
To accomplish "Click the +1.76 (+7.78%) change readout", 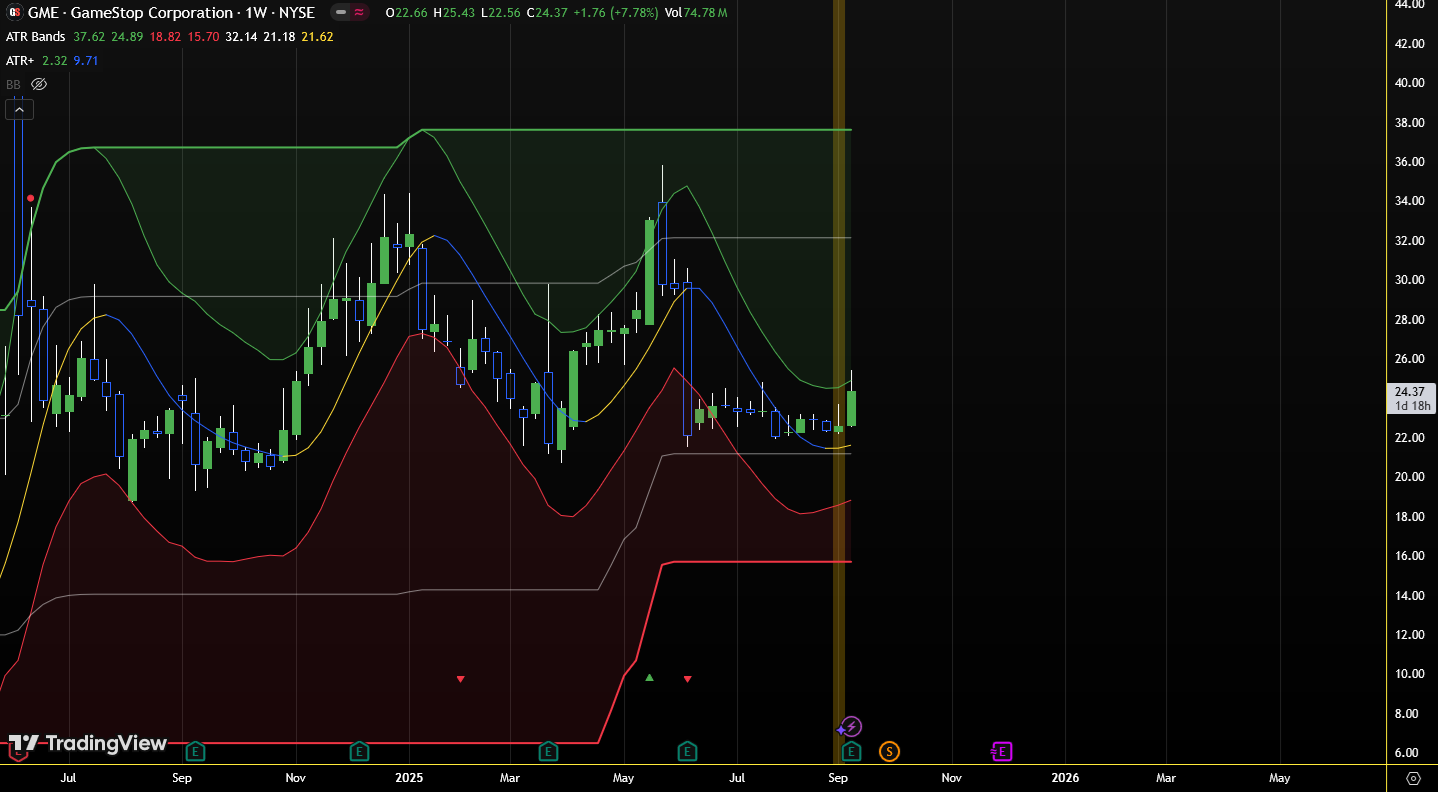I will [615, 13].
